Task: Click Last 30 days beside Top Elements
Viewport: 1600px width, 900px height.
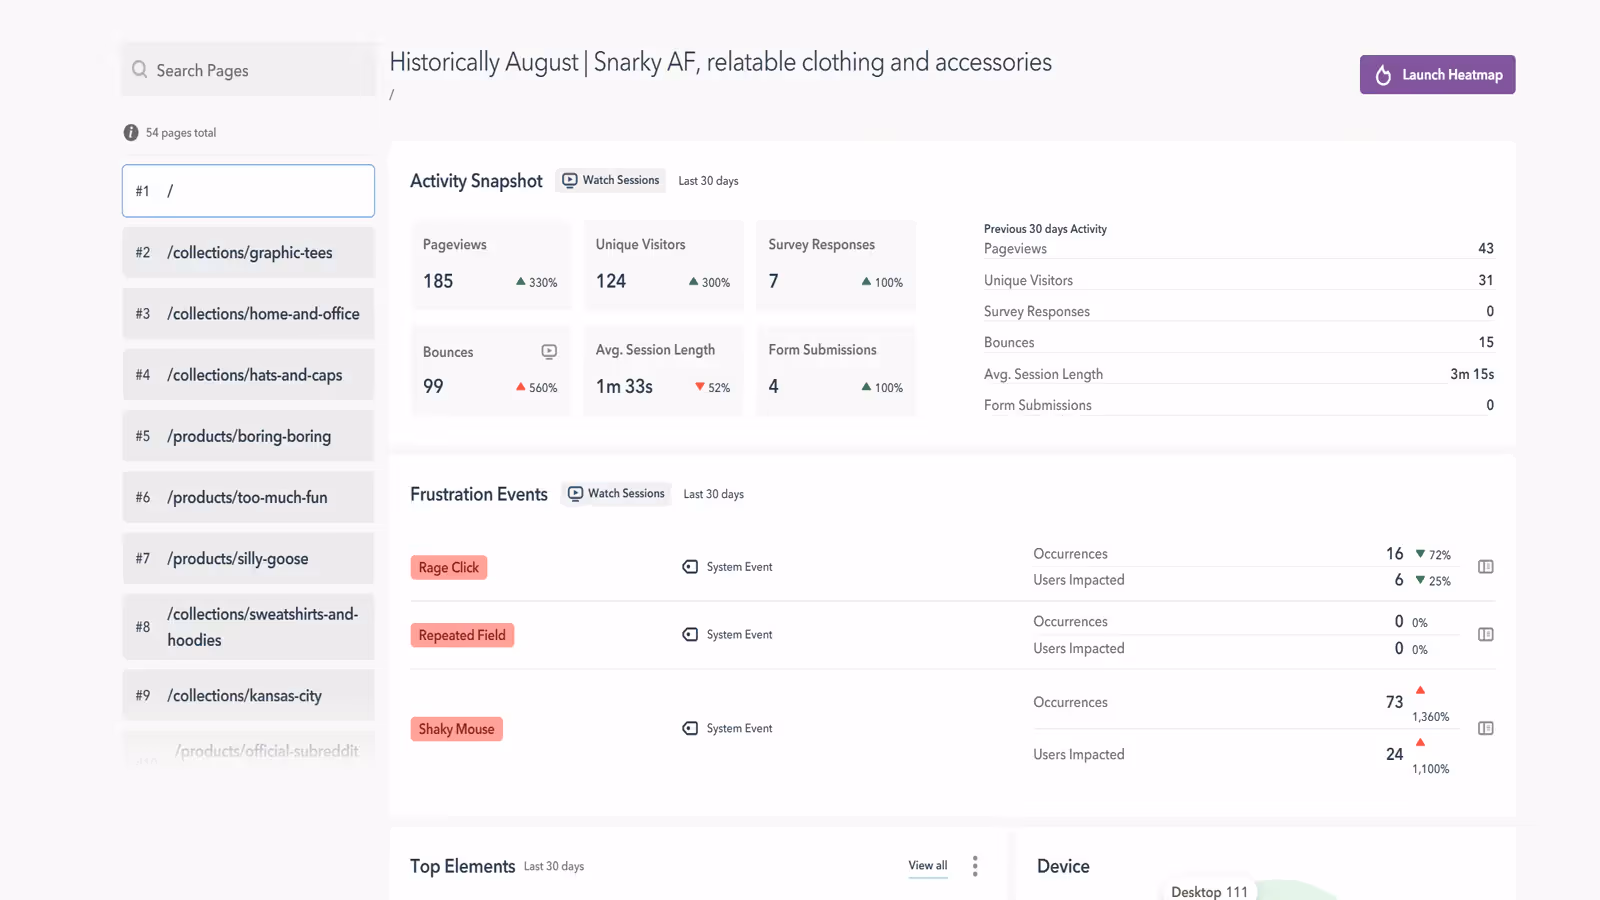Action: point(554,867)
